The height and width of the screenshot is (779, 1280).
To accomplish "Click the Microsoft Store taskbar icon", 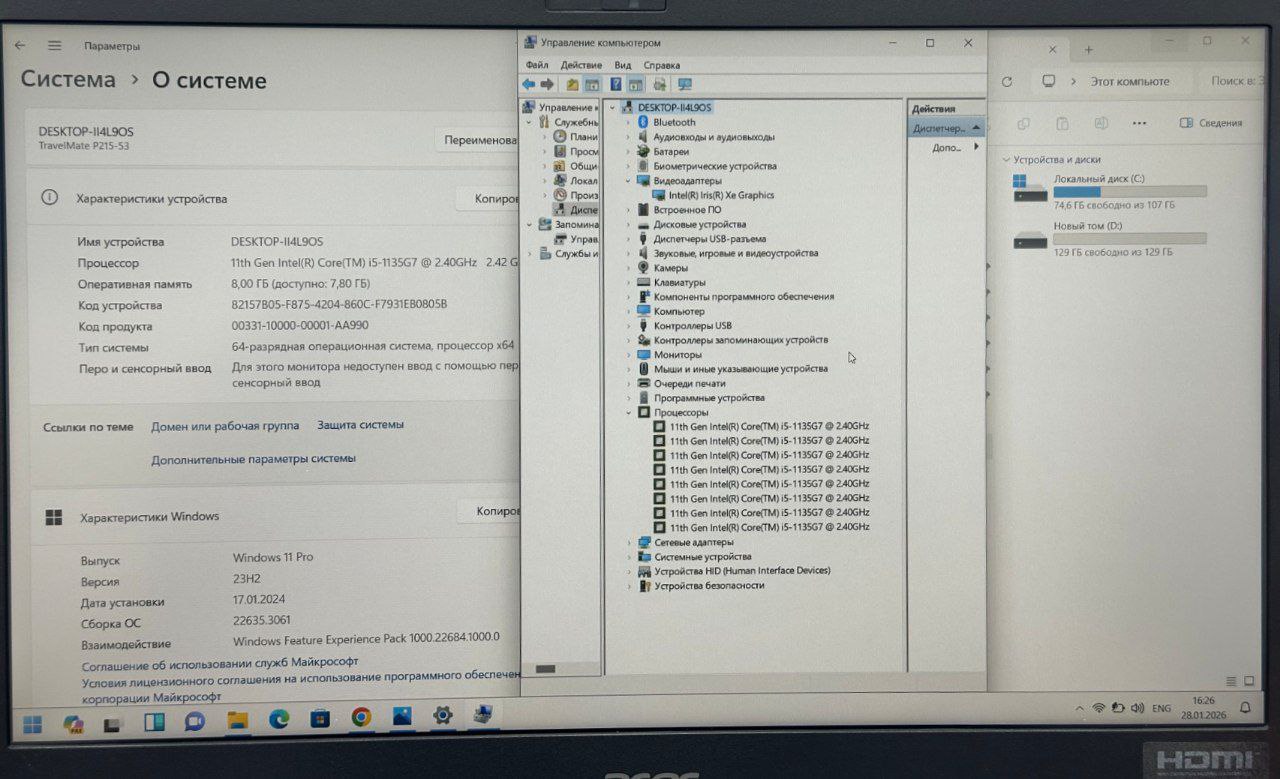I will pos(320,717).
